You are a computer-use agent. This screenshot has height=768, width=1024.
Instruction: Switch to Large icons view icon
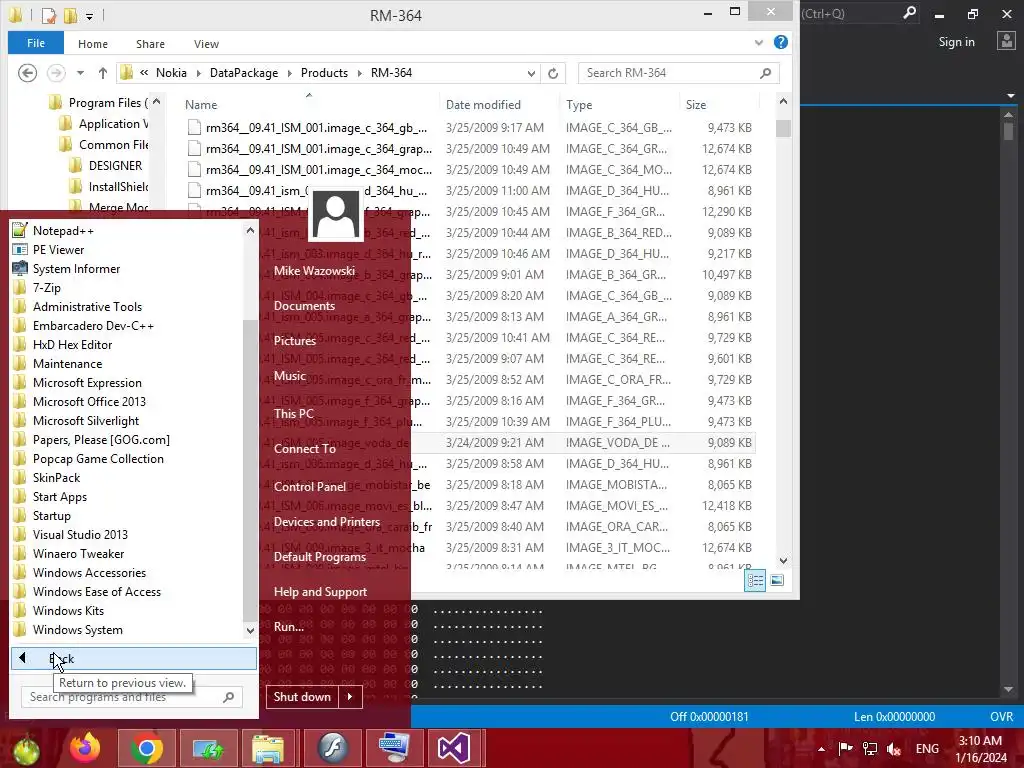pos(777,581)
